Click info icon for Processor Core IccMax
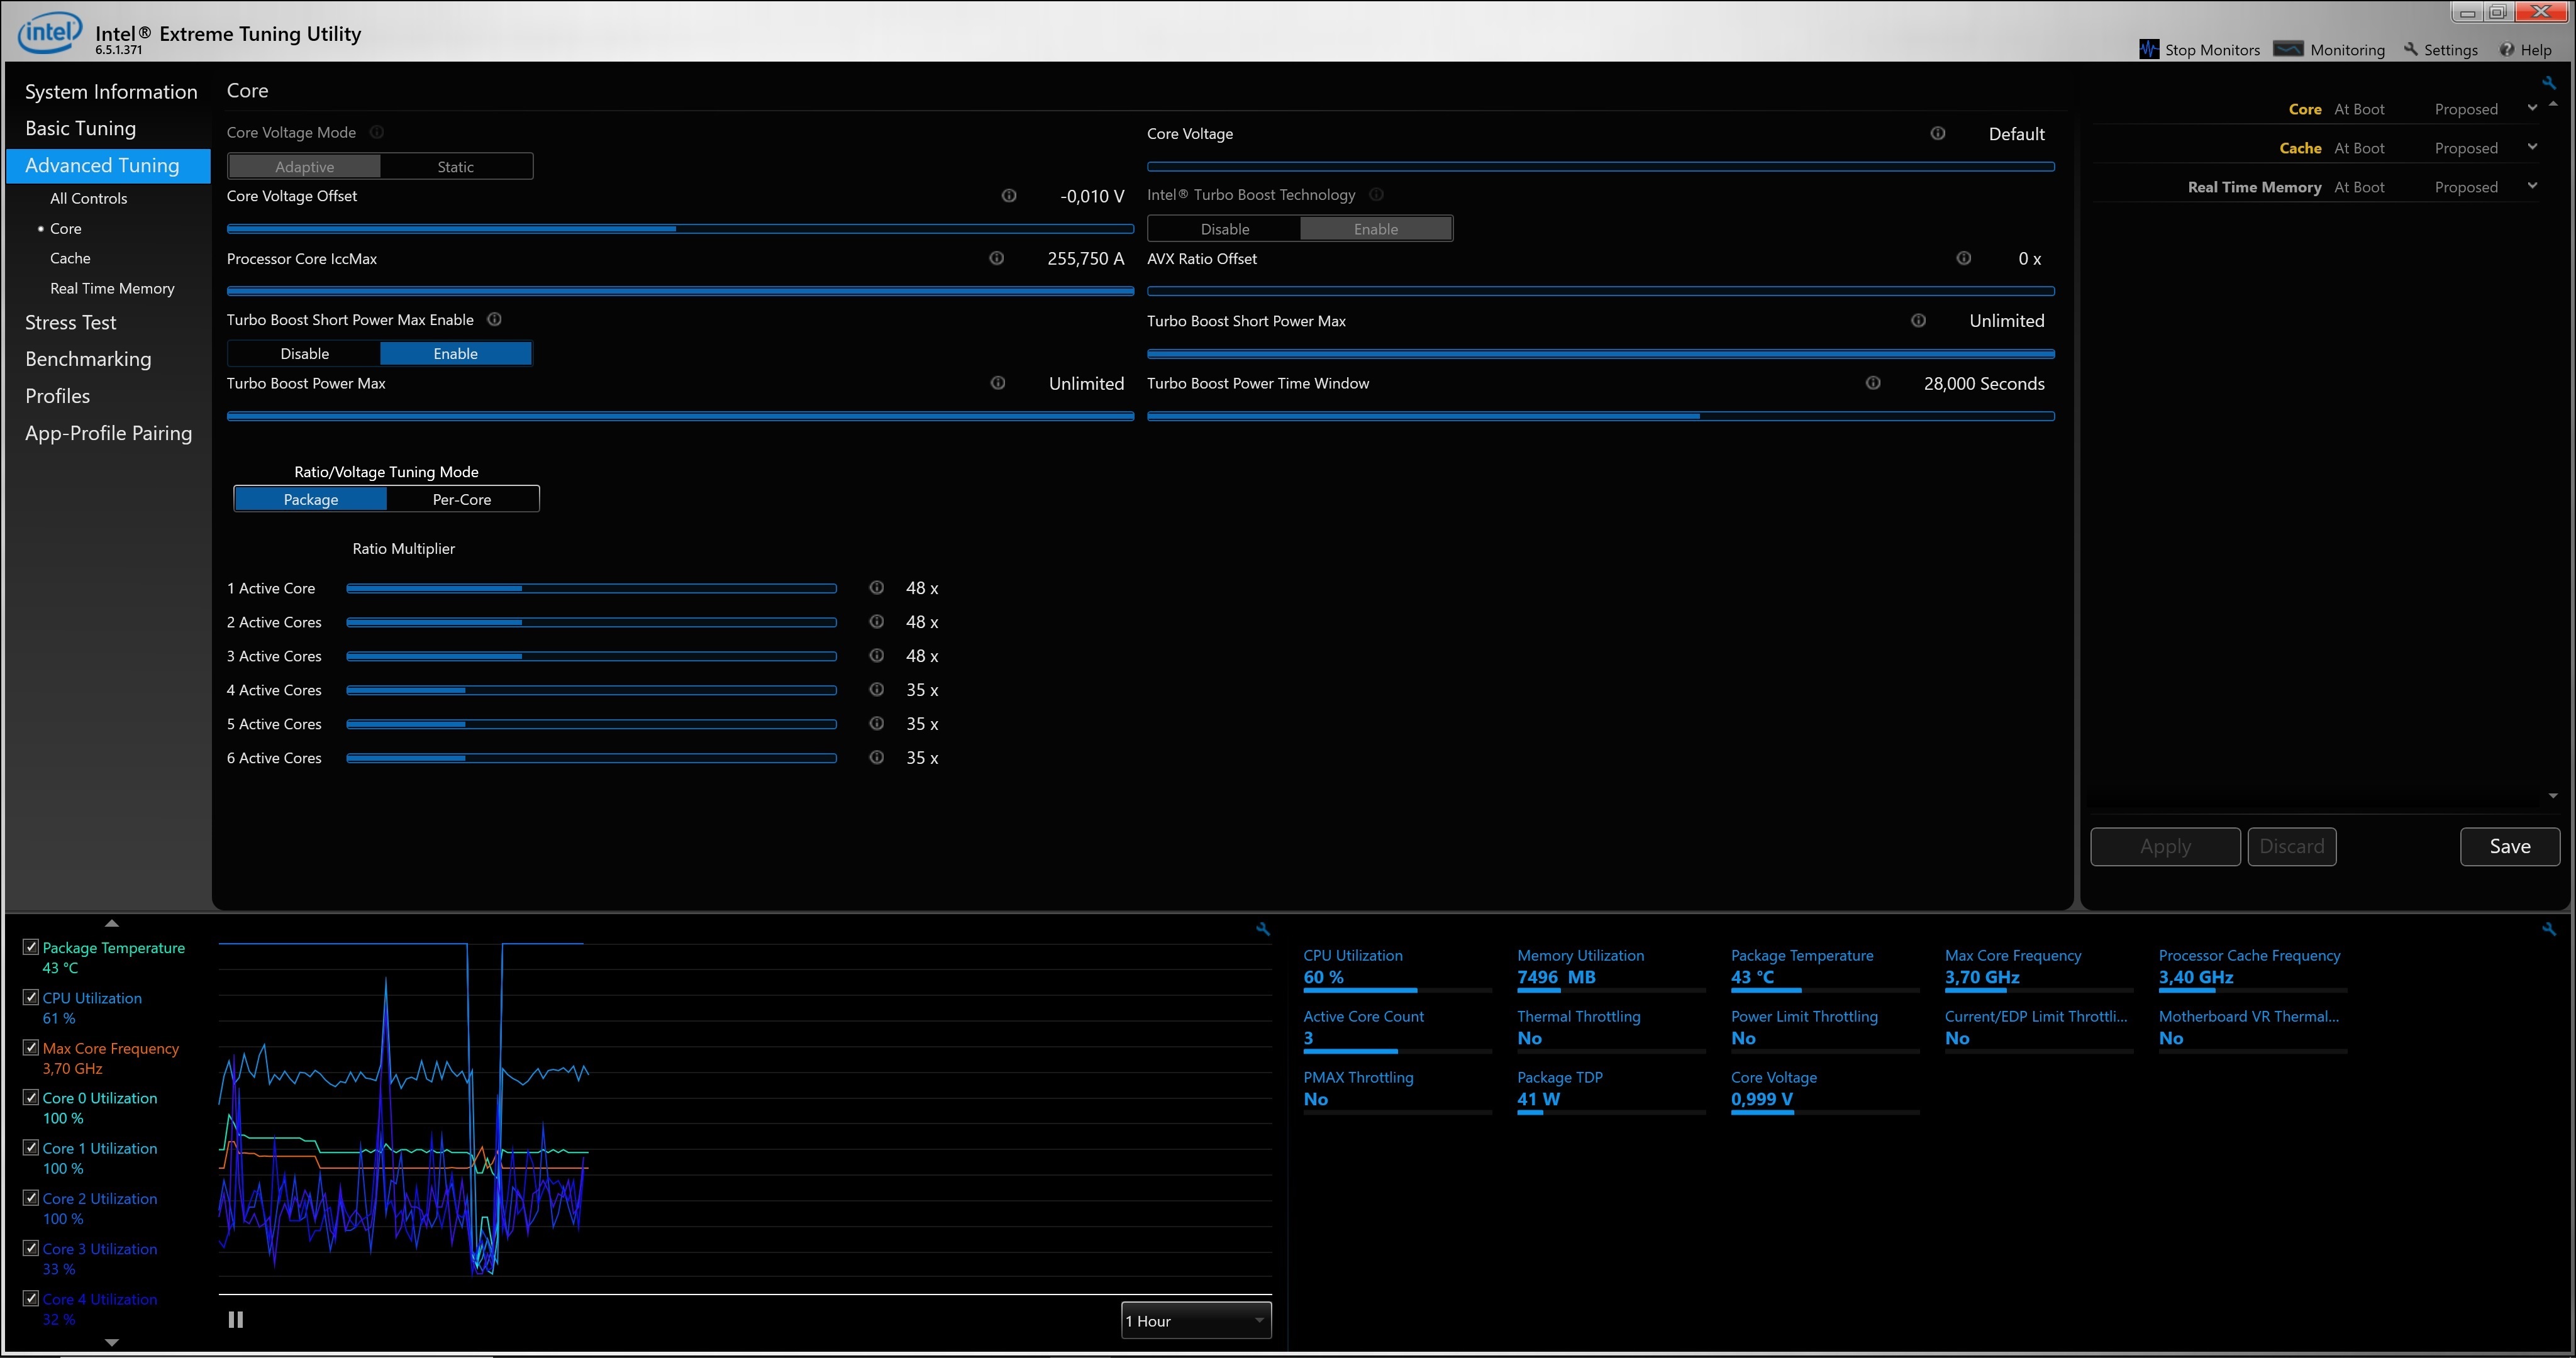Viewport: 2576px width, 1358px height. tap(997, 258)
